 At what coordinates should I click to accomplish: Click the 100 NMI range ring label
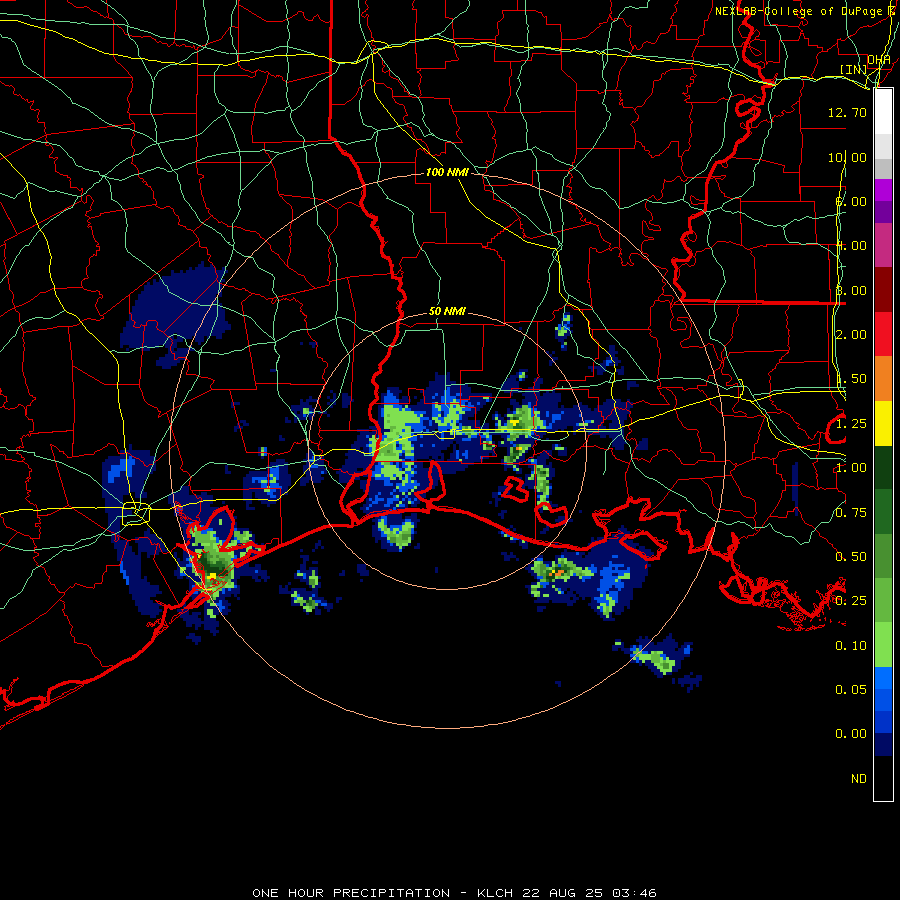coord(447,172)
